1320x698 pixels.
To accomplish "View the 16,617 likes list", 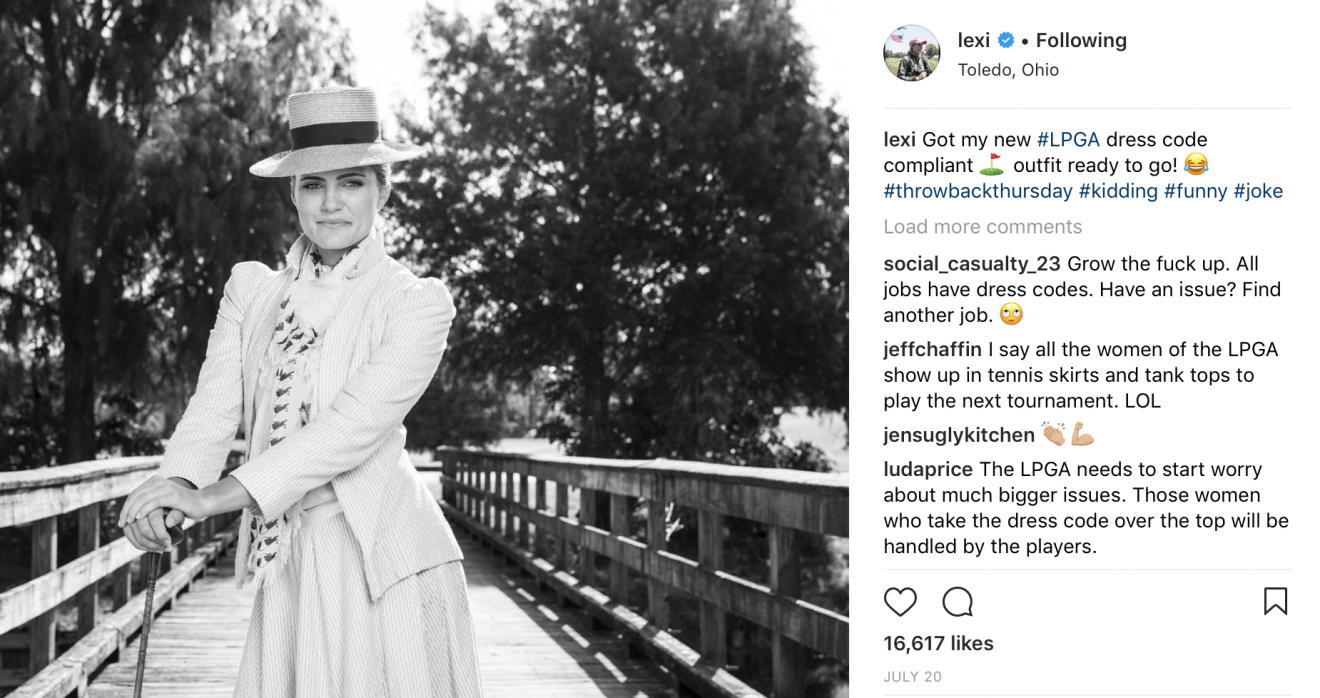I will [939, 643].
